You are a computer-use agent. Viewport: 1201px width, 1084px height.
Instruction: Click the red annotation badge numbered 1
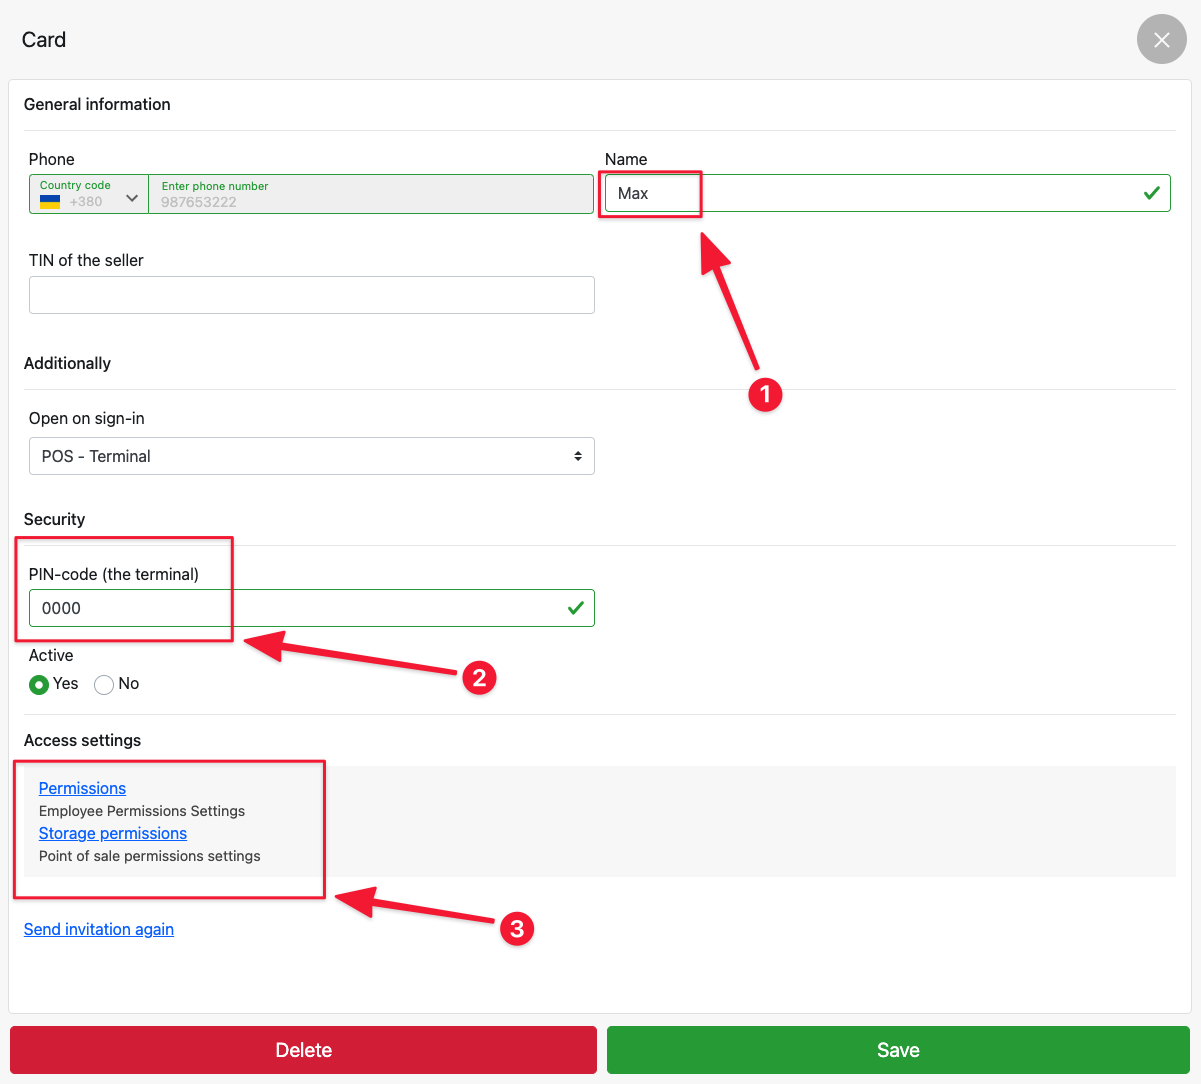(x=765, y=394)
